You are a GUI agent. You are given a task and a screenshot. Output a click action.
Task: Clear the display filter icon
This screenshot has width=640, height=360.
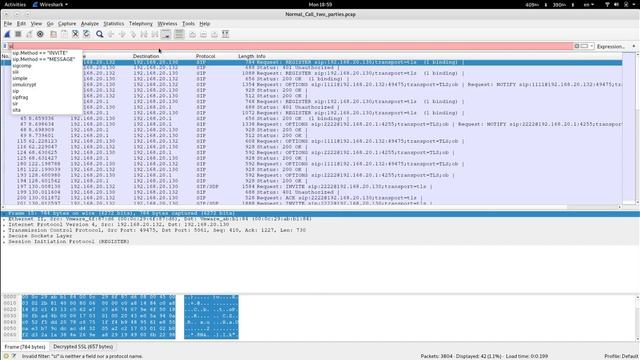[577, 46]
